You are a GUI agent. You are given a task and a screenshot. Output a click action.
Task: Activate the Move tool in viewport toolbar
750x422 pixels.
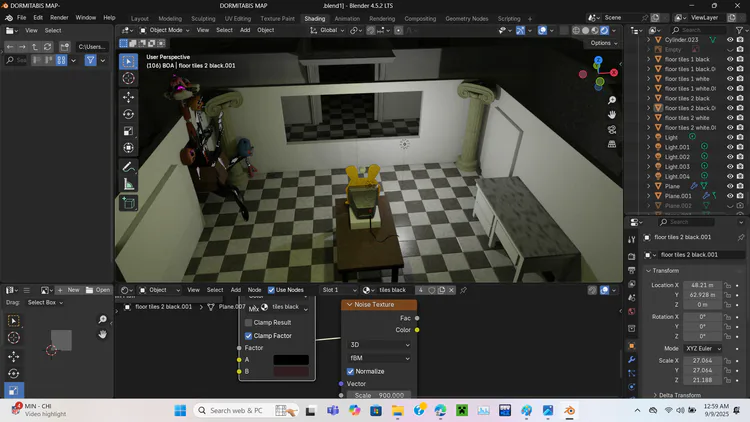tap(128, 97)
